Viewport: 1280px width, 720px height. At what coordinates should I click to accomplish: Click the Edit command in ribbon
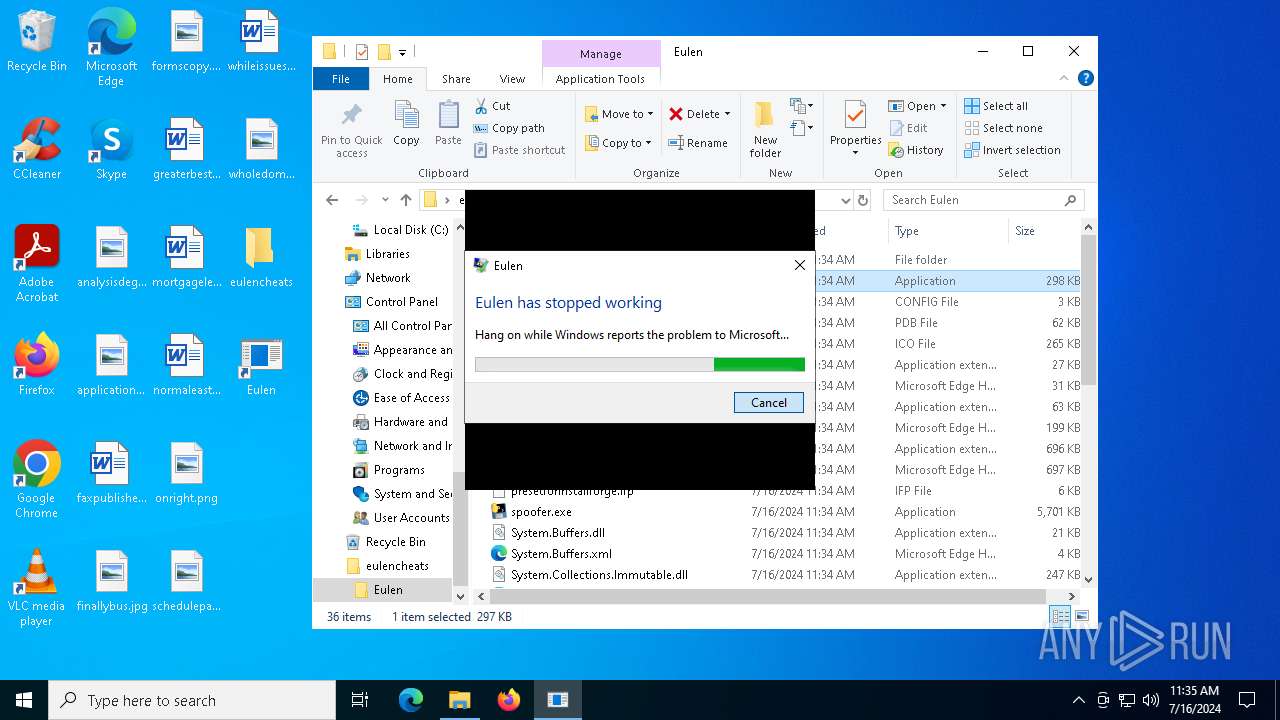(x=908, y=128)
